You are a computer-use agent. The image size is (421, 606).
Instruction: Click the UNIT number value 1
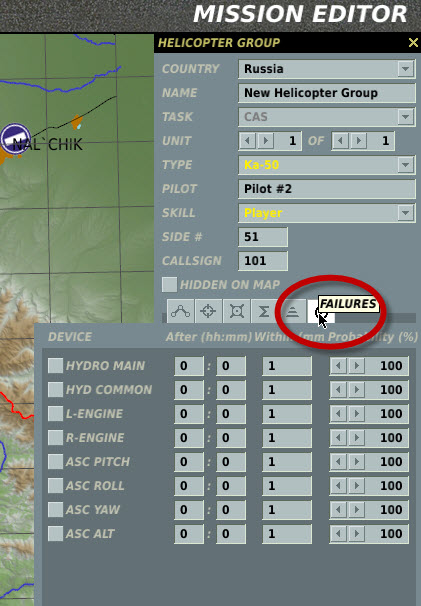tap(292, 141)
